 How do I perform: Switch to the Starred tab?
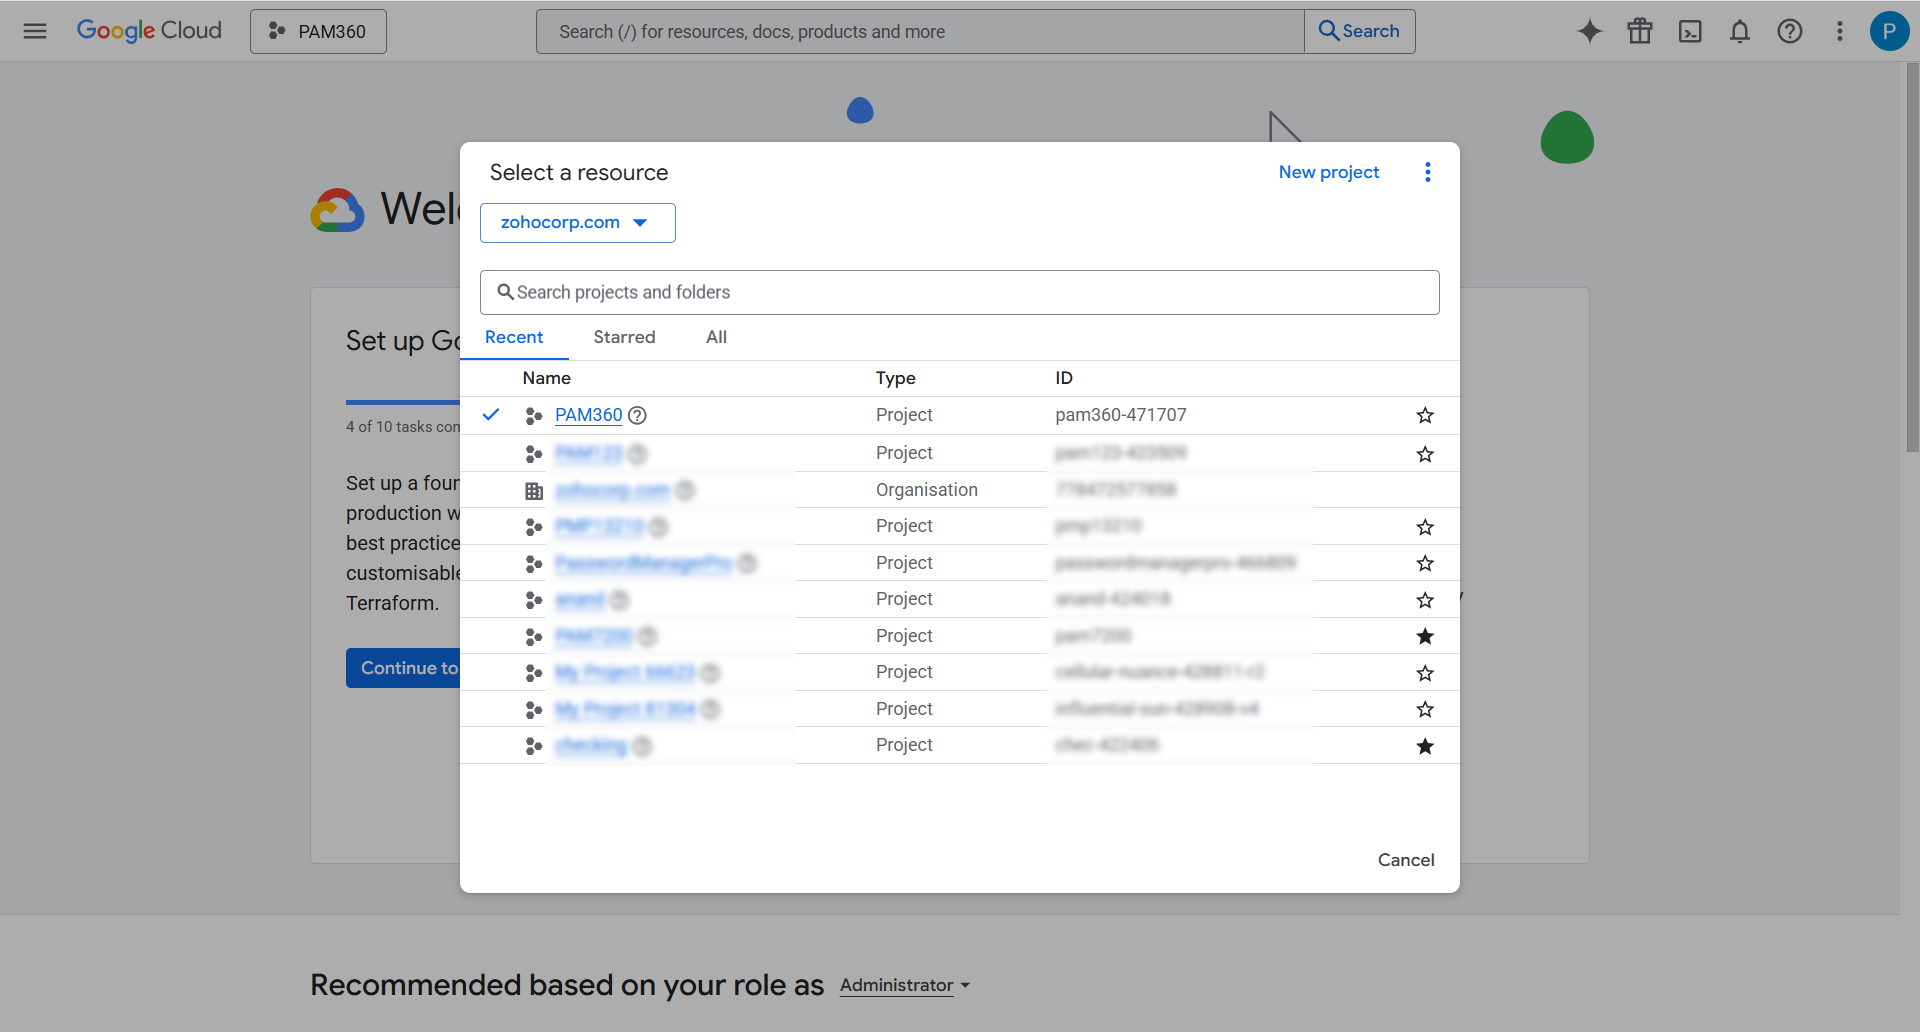coord(624,337)
